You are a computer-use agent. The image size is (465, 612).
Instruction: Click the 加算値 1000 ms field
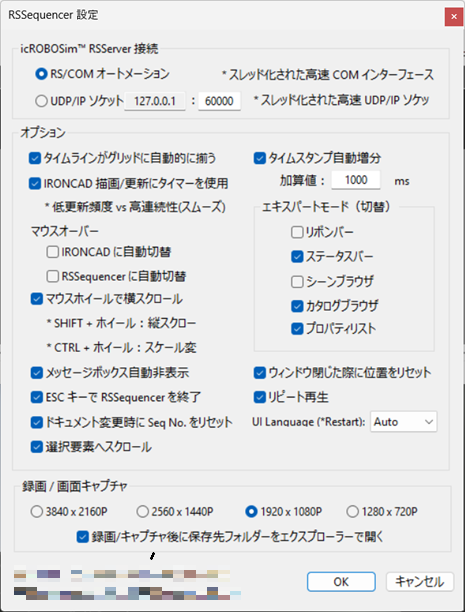tap(356, 180)
